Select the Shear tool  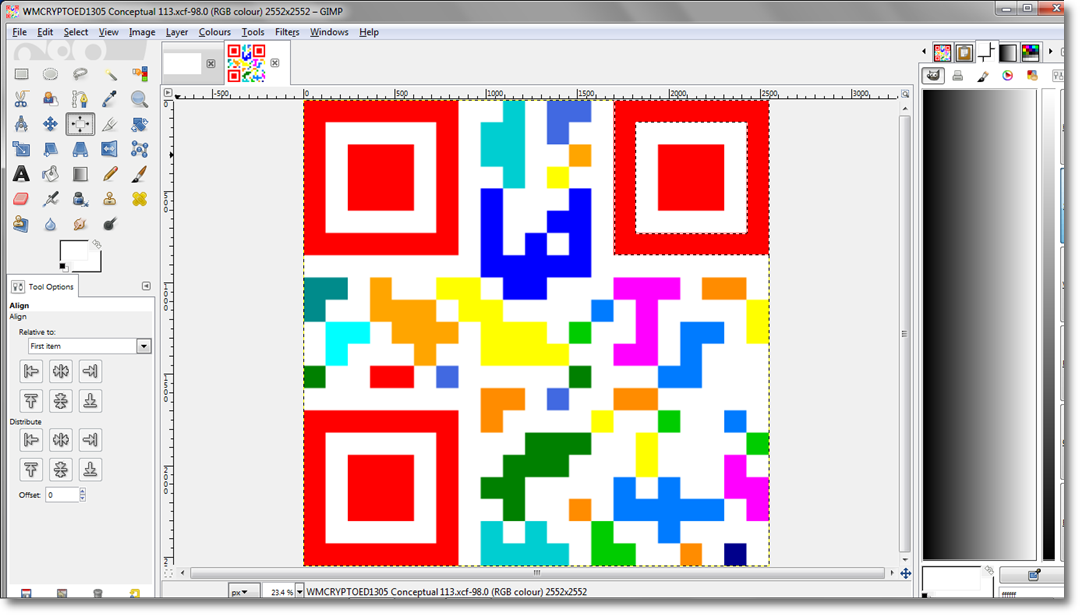click(x=50, y=149)
